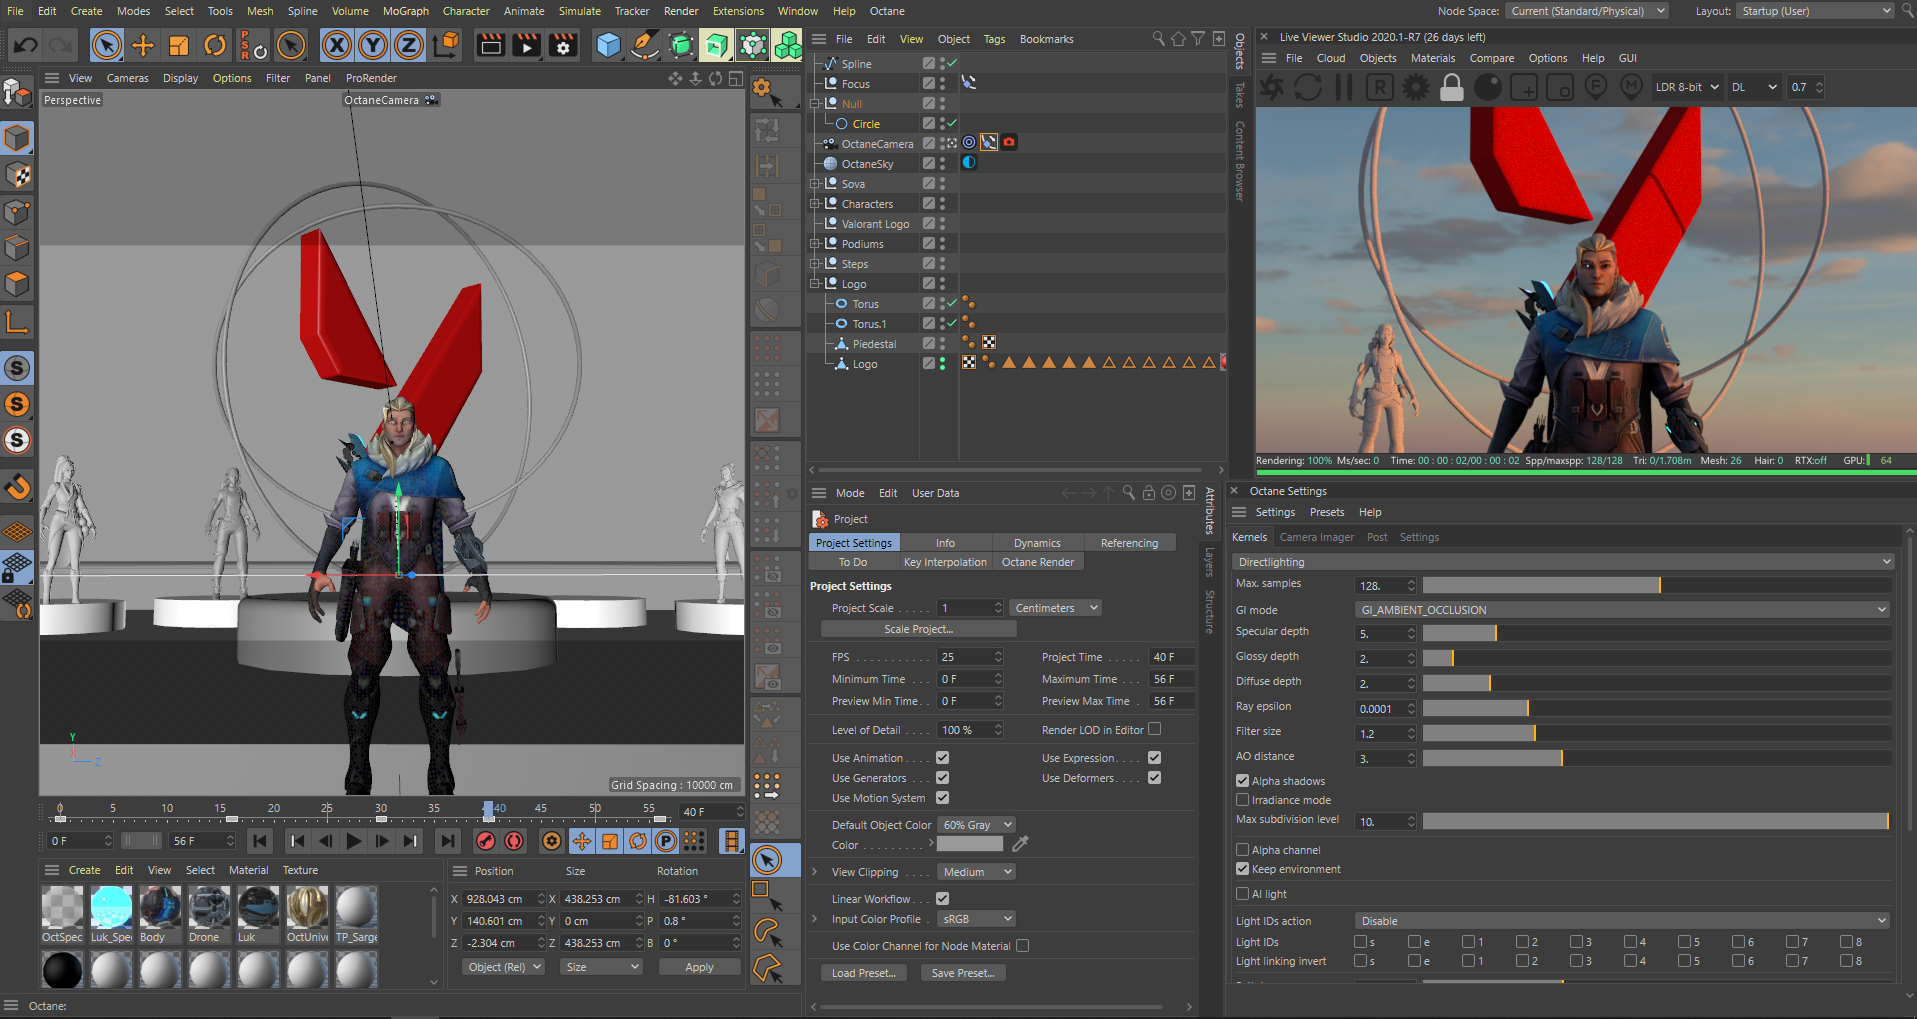Toggle X axis lock
1917x1019 pixels.
pyautogui.click(x=337, y=45)
